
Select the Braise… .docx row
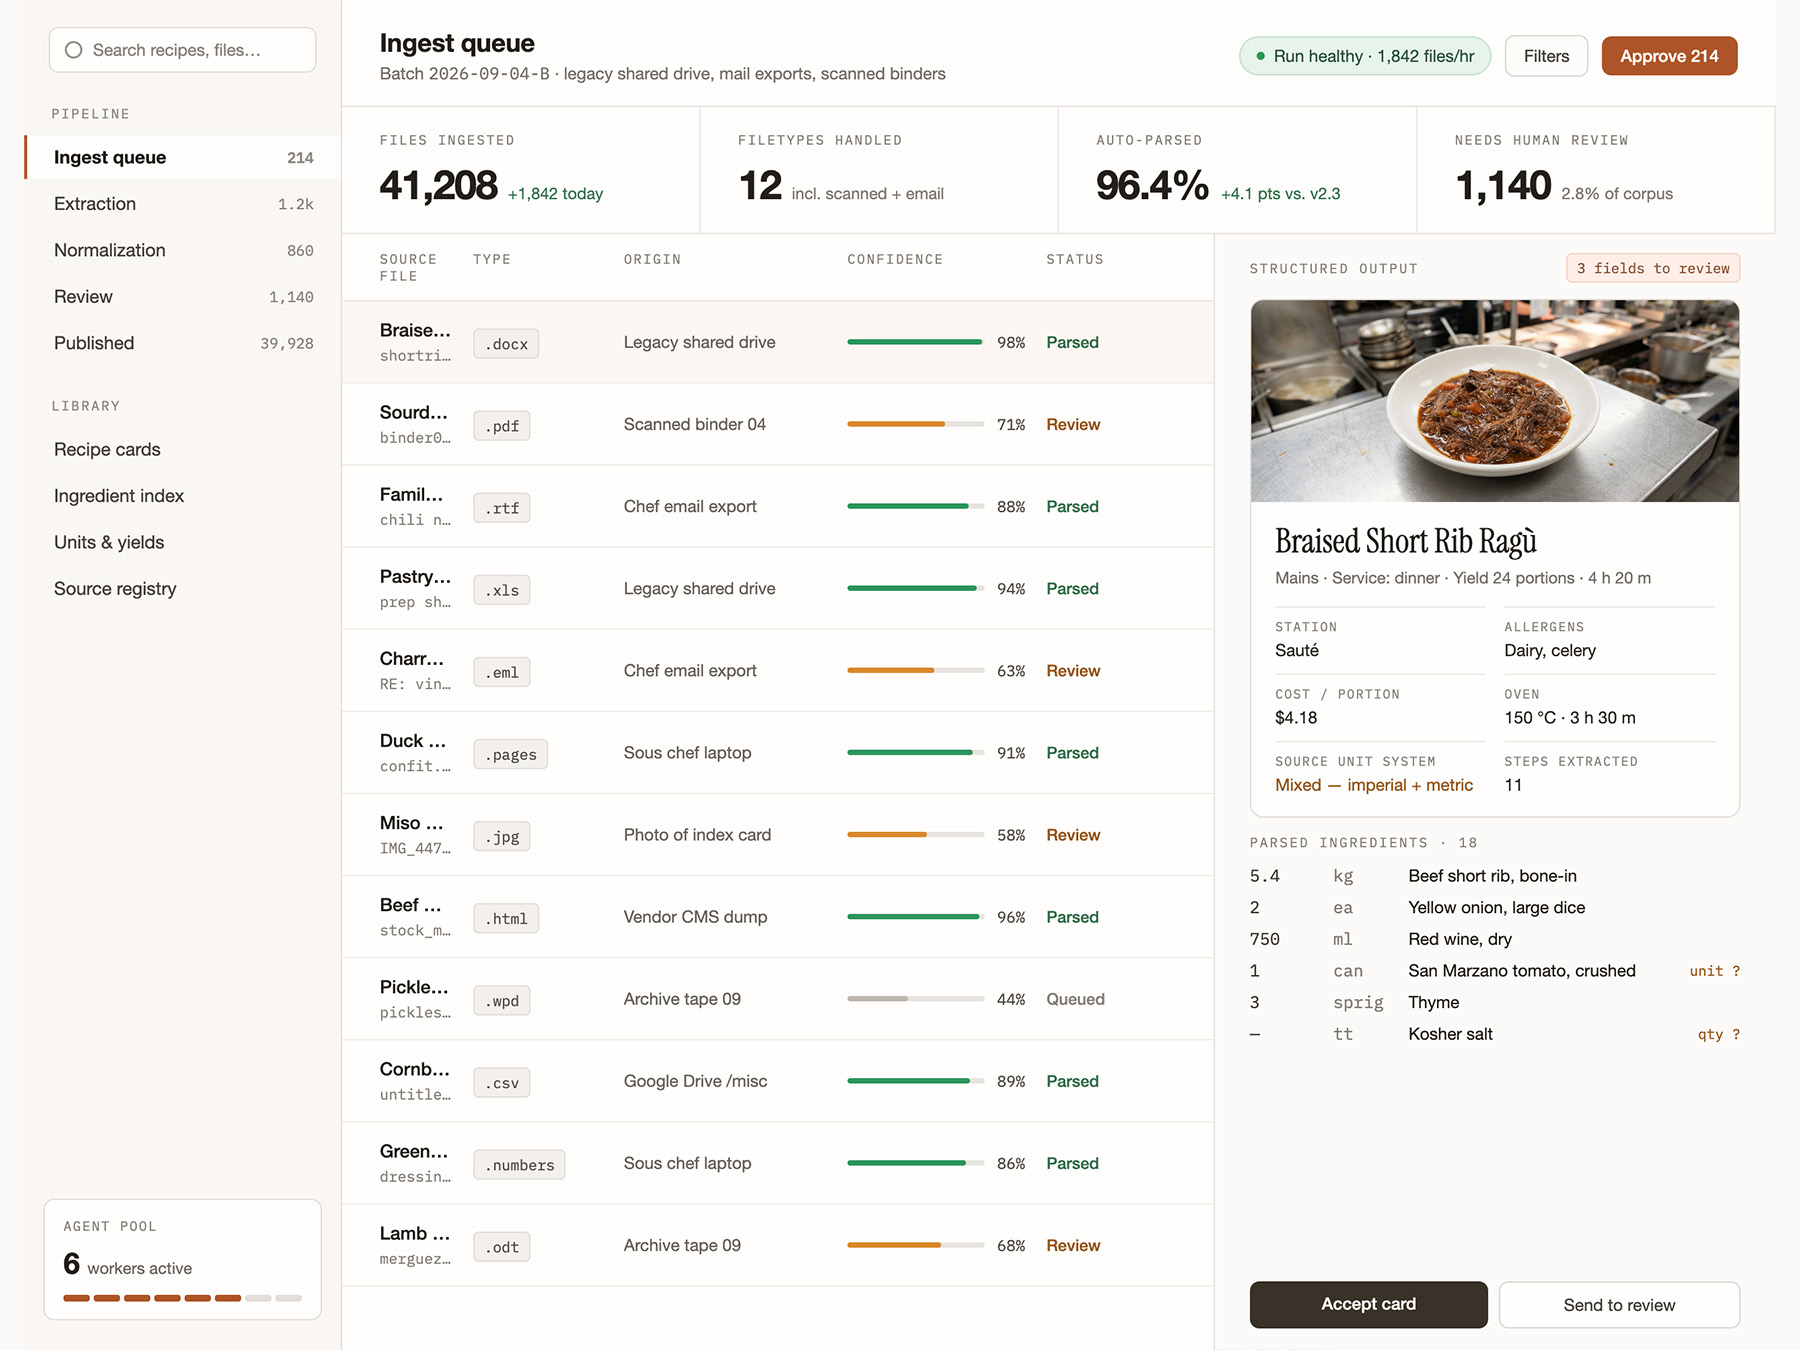coord(777,342)
